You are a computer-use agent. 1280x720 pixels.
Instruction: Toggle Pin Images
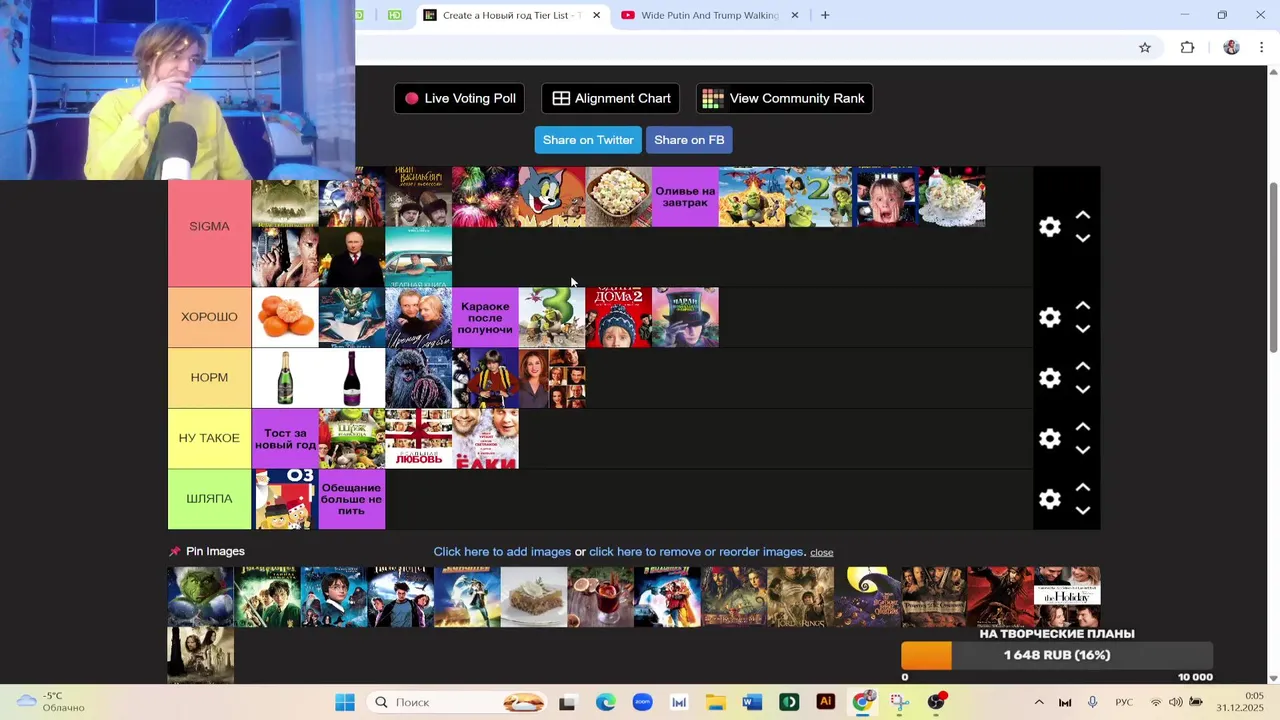(x=206, y=551)
